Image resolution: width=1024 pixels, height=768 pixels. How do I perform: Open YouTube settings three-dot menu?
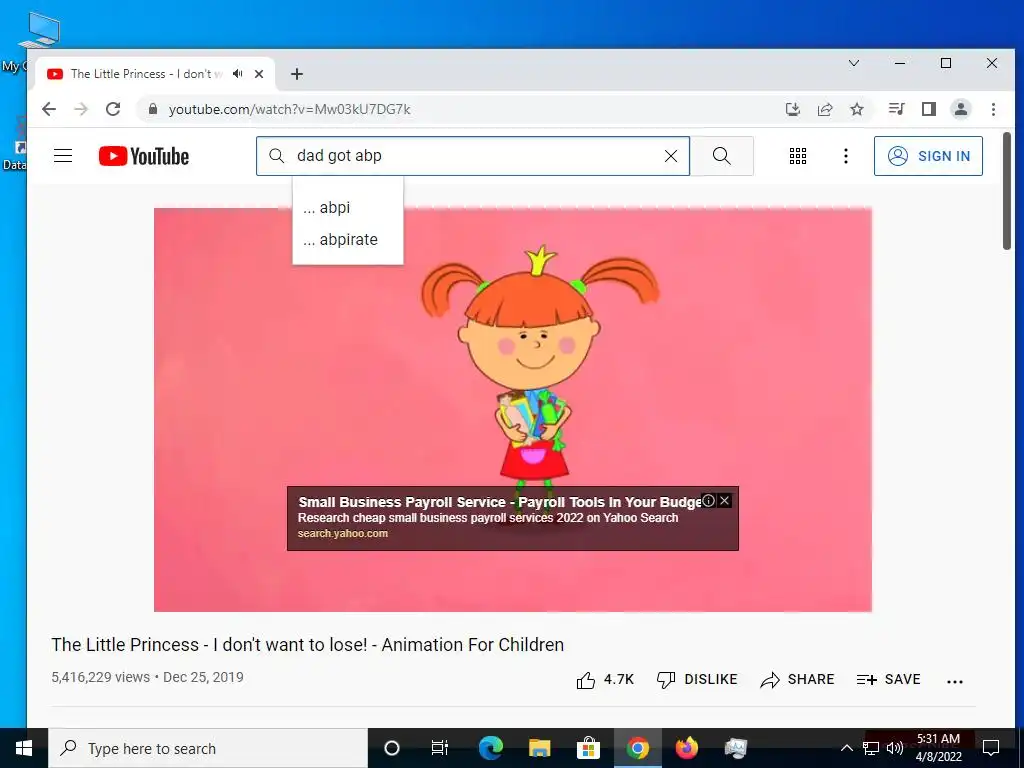(x=846, y=156)
